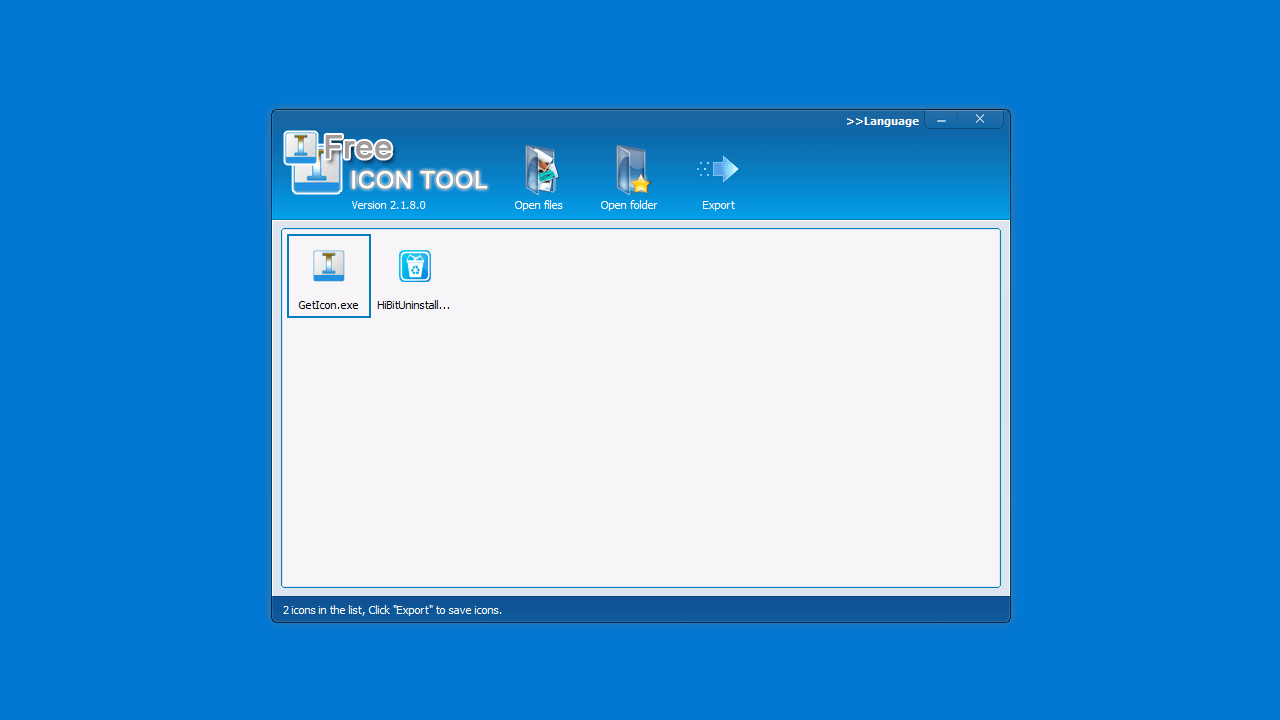Select the GetIcon.exe icon thumbnail
1280x720 pixels.
pos(329,265)
